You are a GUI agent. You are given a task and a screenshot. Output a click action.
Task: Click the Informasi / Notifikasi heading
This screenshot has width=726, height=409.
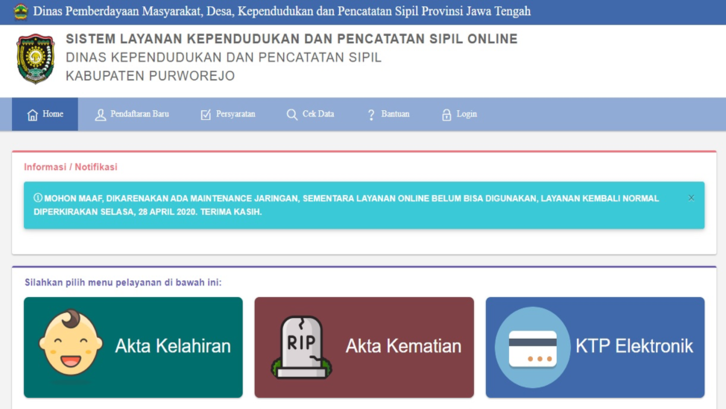(x=71, y=167)
